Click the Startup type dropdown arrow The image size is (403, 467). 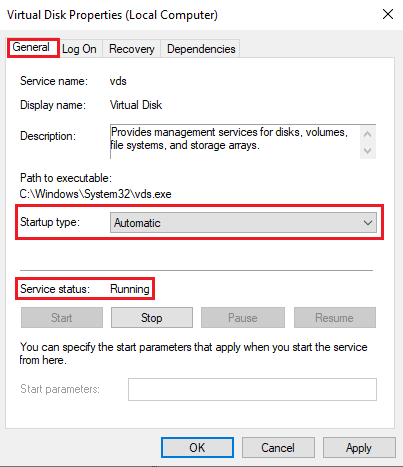(368, 223)
